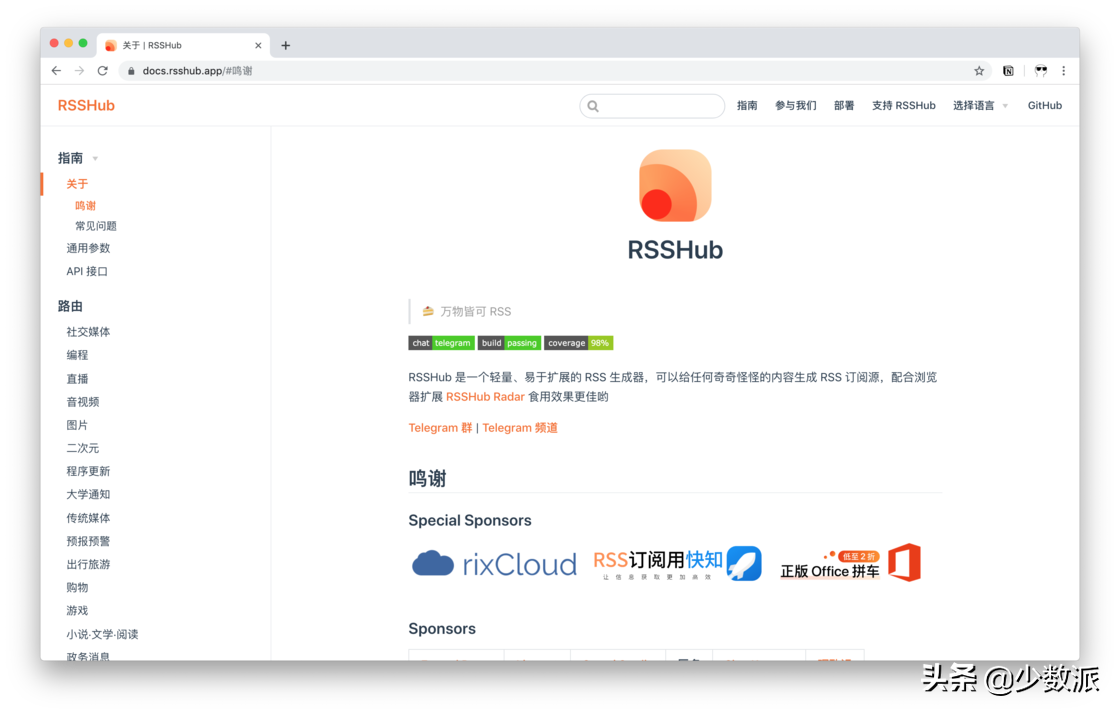Click the lock icon in address bar

point(131,71)
